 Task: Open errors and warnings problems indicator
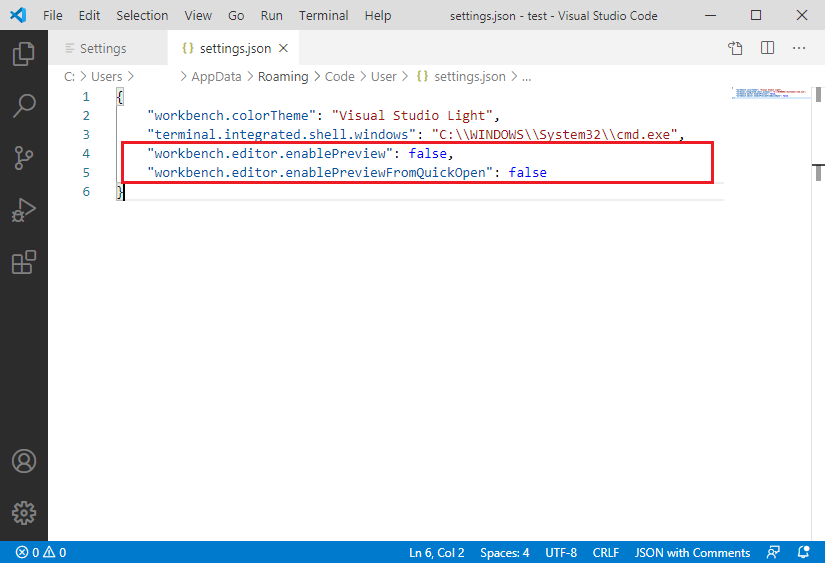tap(41, 552)
